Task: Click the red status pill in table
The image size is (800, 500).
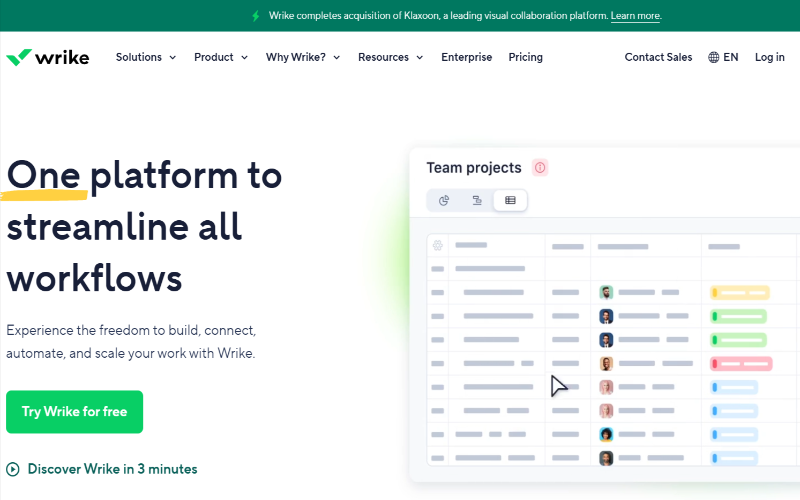Action: click(741, 363)
